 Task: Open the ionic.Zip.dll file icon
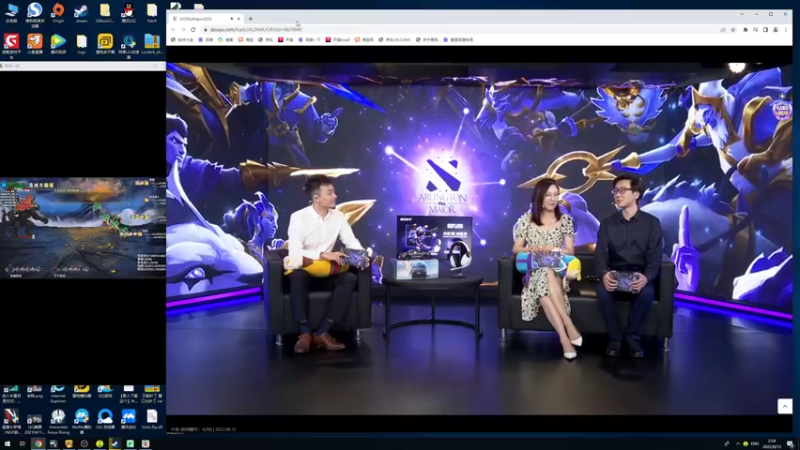pyautogui.click(x=152, y=417)
